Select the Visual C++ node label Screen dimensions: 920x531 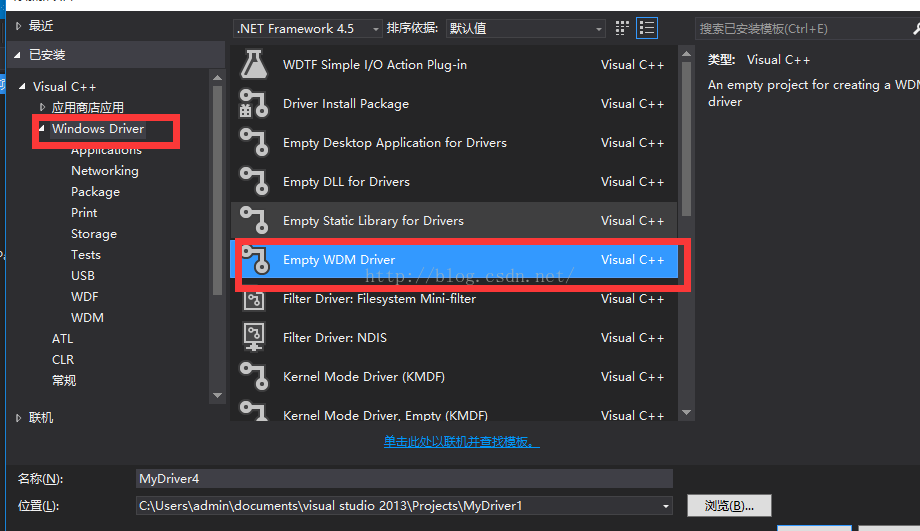(65, 86)
